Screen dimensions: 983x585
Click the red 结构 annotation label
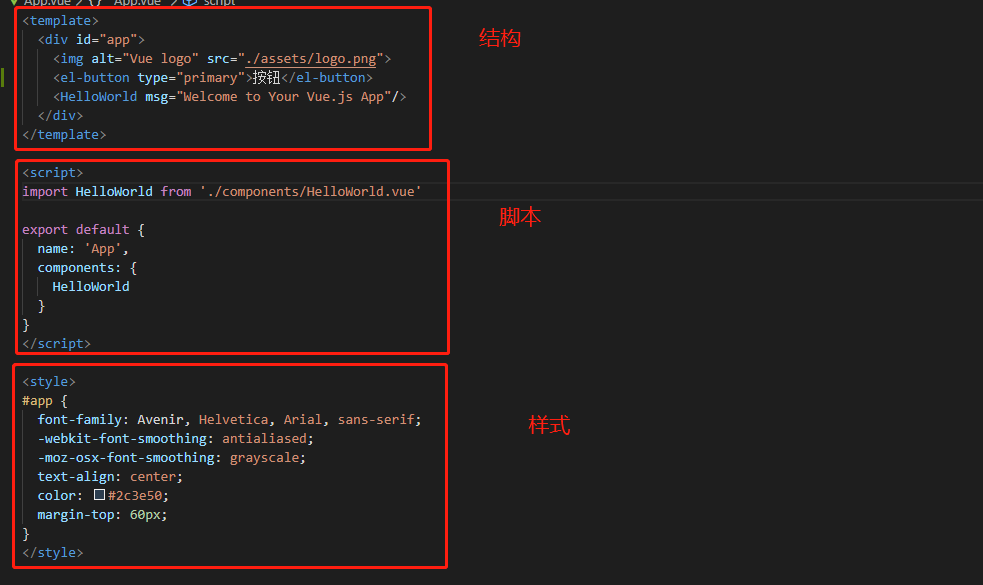point(500,38)
